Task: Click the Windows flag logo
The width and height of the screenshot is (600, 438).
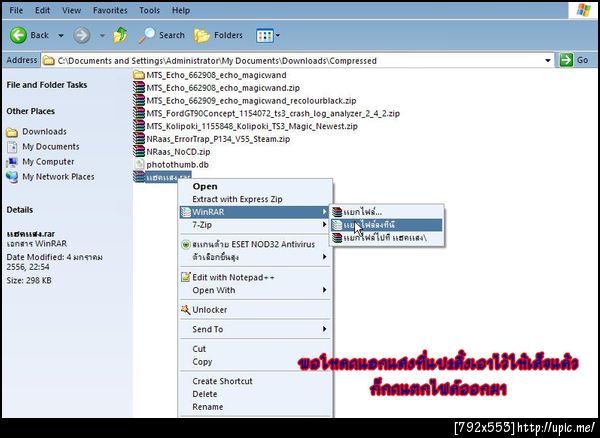Action: pos(584,10)
